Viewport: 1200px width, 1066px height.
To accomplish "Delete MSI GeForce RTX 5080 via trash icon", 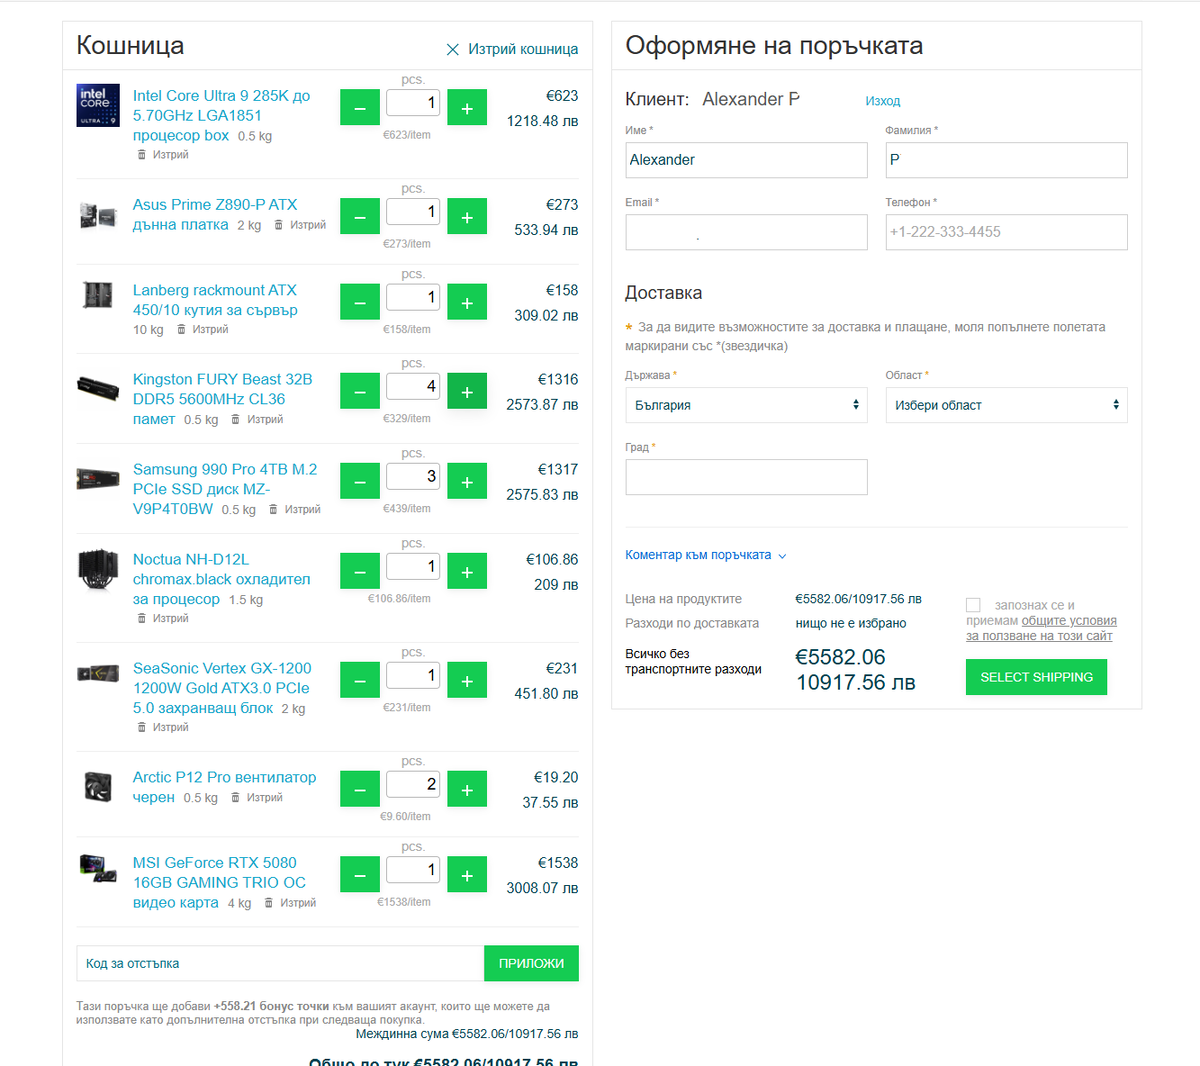I will [269, 903].
